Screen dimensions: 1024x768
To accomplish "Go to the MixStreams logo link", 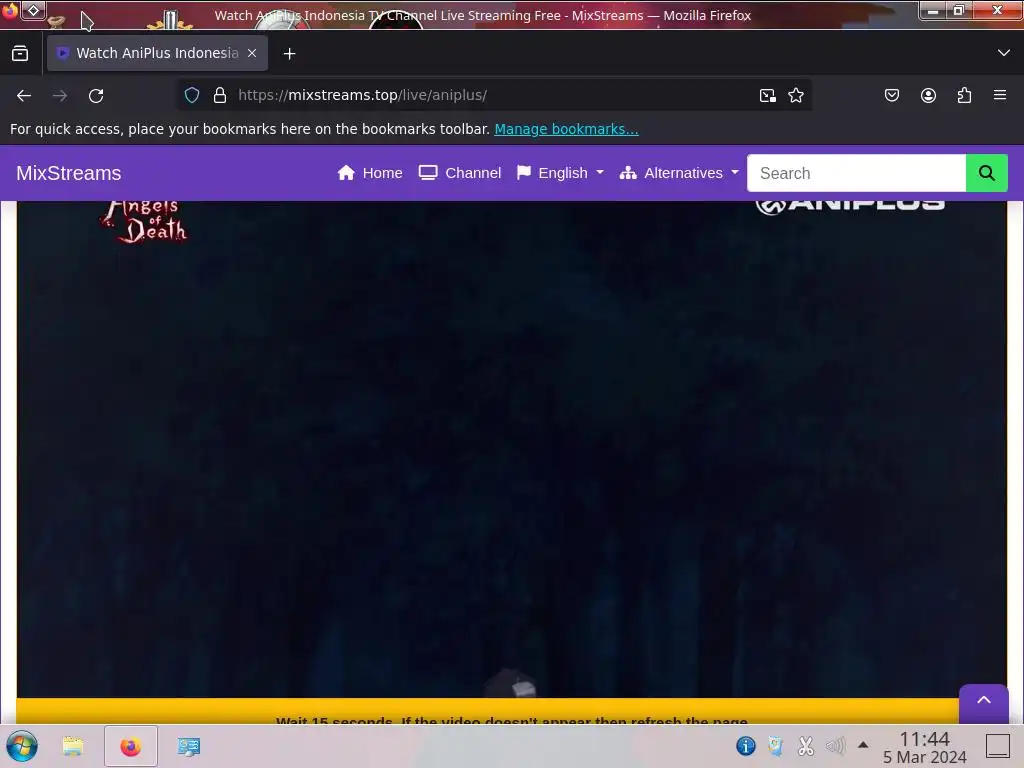I will [x=69, y=173].
